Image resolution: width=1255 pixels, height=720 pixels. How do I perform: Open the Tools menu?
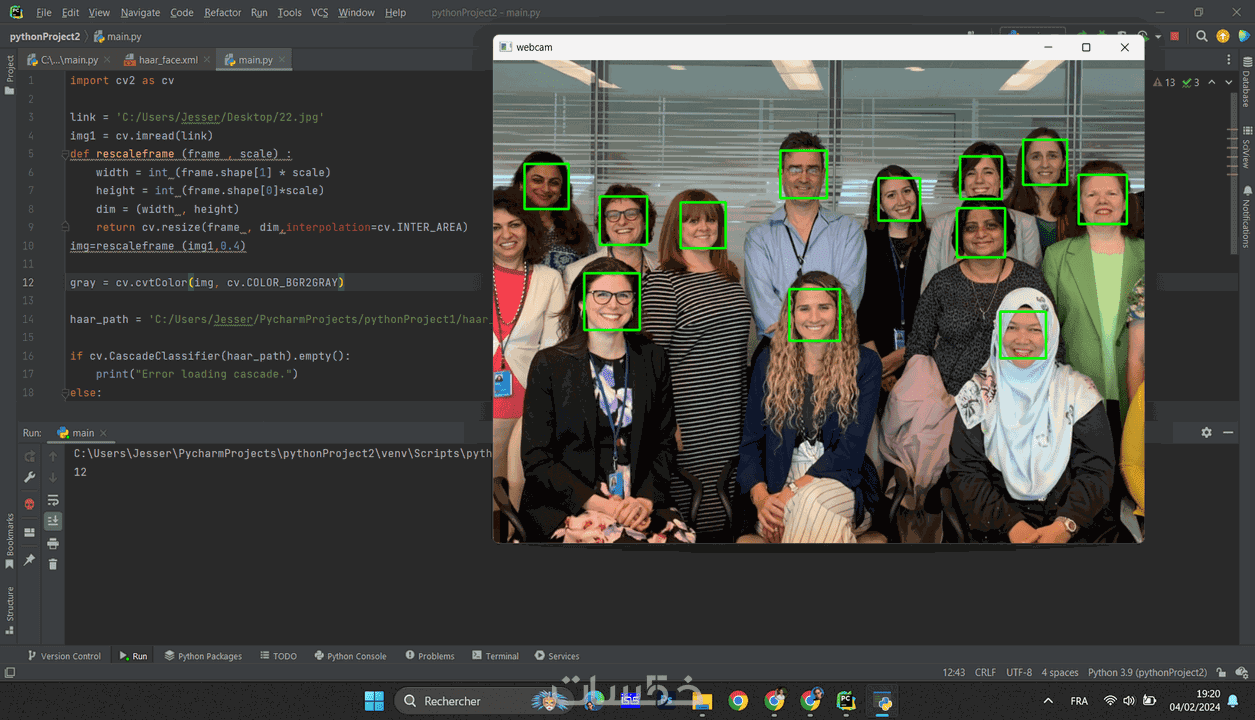coord(289,12)
